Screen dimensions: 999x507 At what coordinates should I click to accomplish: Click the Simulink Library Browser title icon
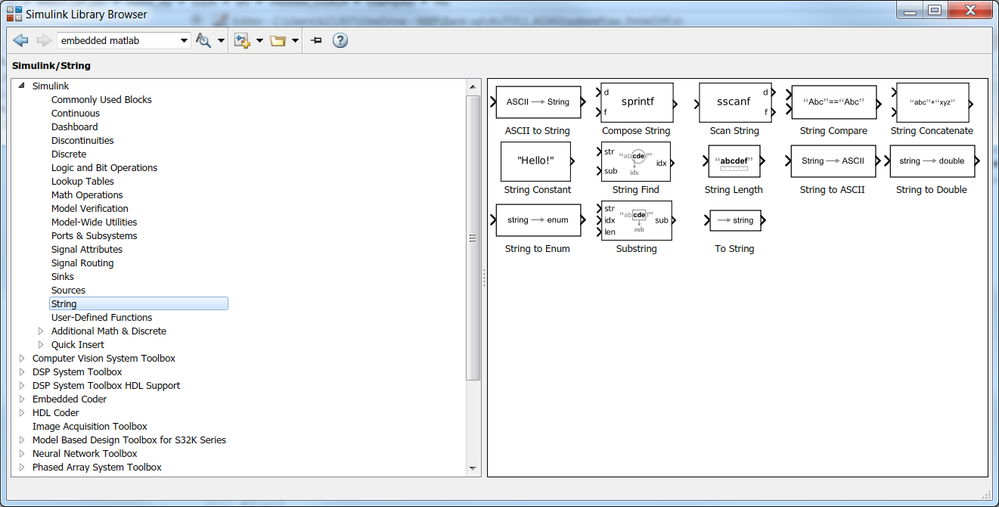point(13,13)
